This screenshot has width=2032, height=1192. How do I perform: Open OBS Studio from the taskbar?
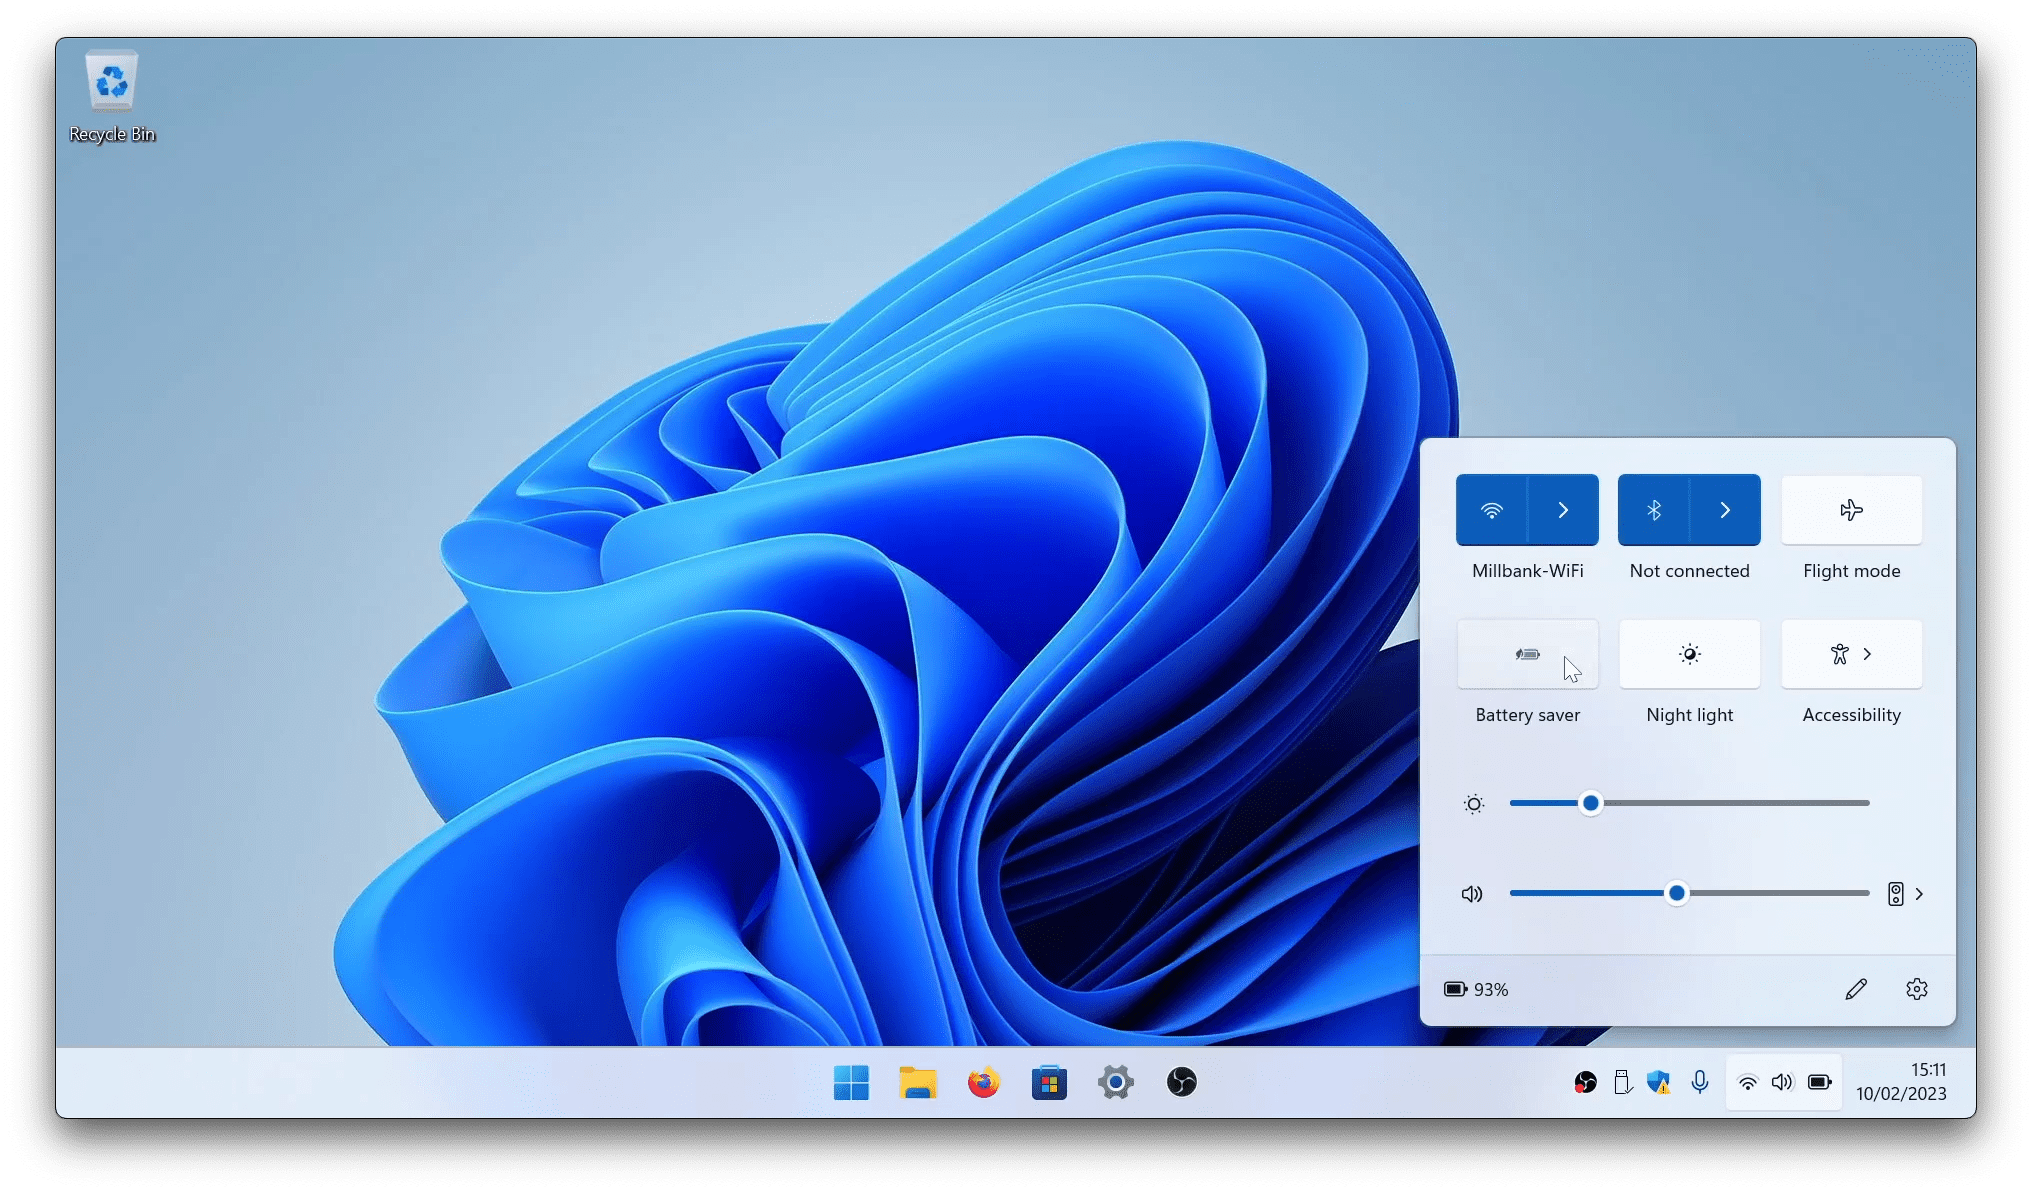click(x=1181, y=1082)
